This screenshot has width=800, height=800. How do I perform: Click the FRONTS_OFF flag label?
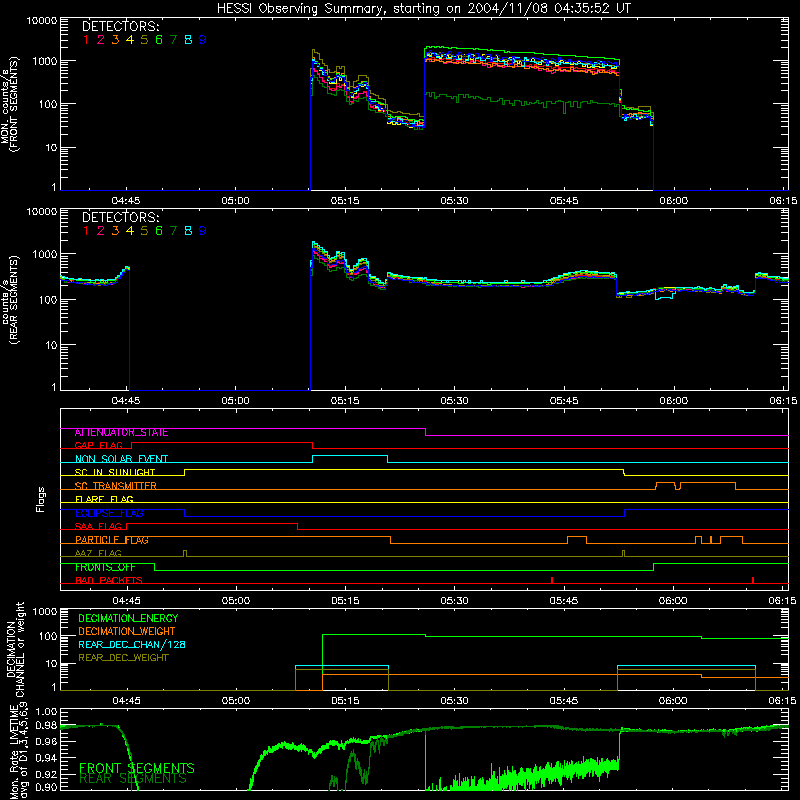point(106,567)
